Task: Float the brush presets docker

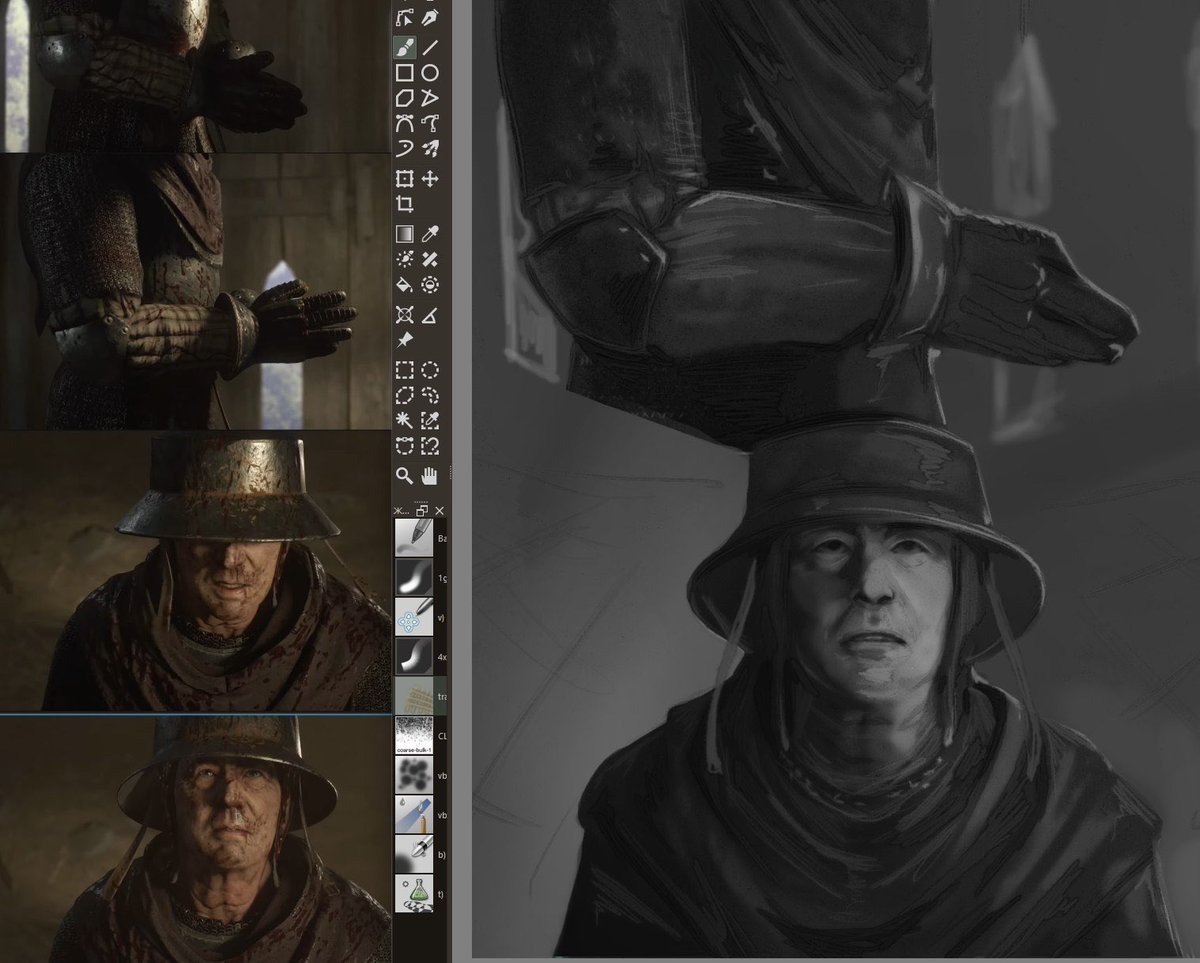Action: [422, 509]
